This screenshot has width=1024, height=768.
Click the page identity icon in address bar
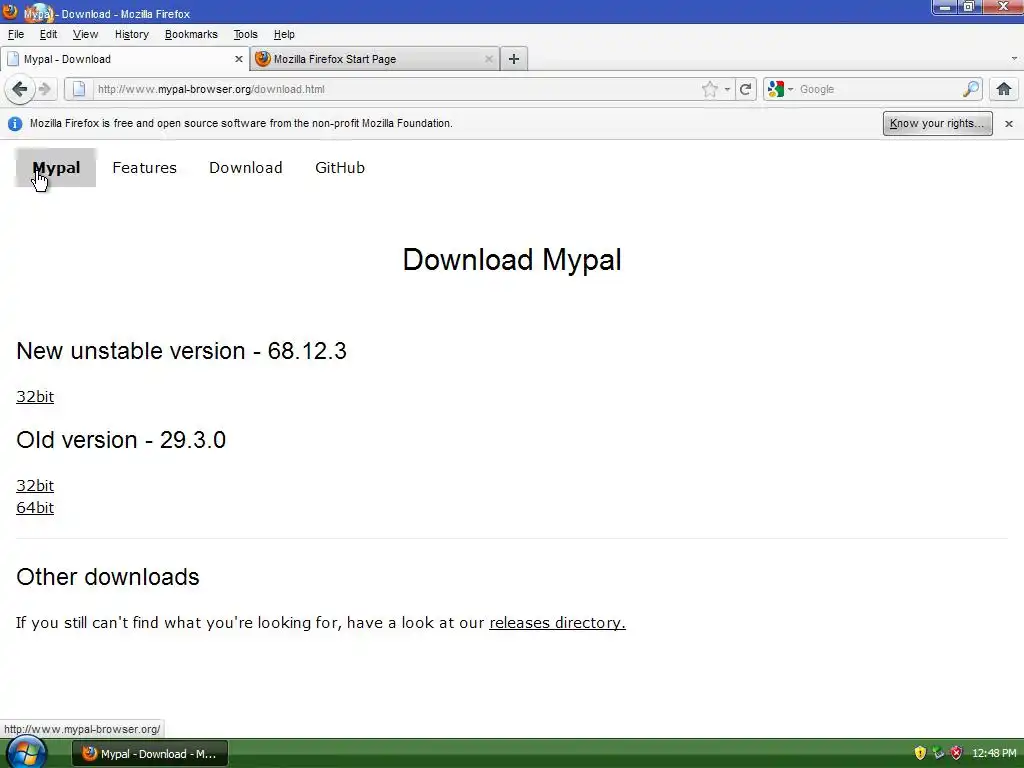tap(78, 89)
